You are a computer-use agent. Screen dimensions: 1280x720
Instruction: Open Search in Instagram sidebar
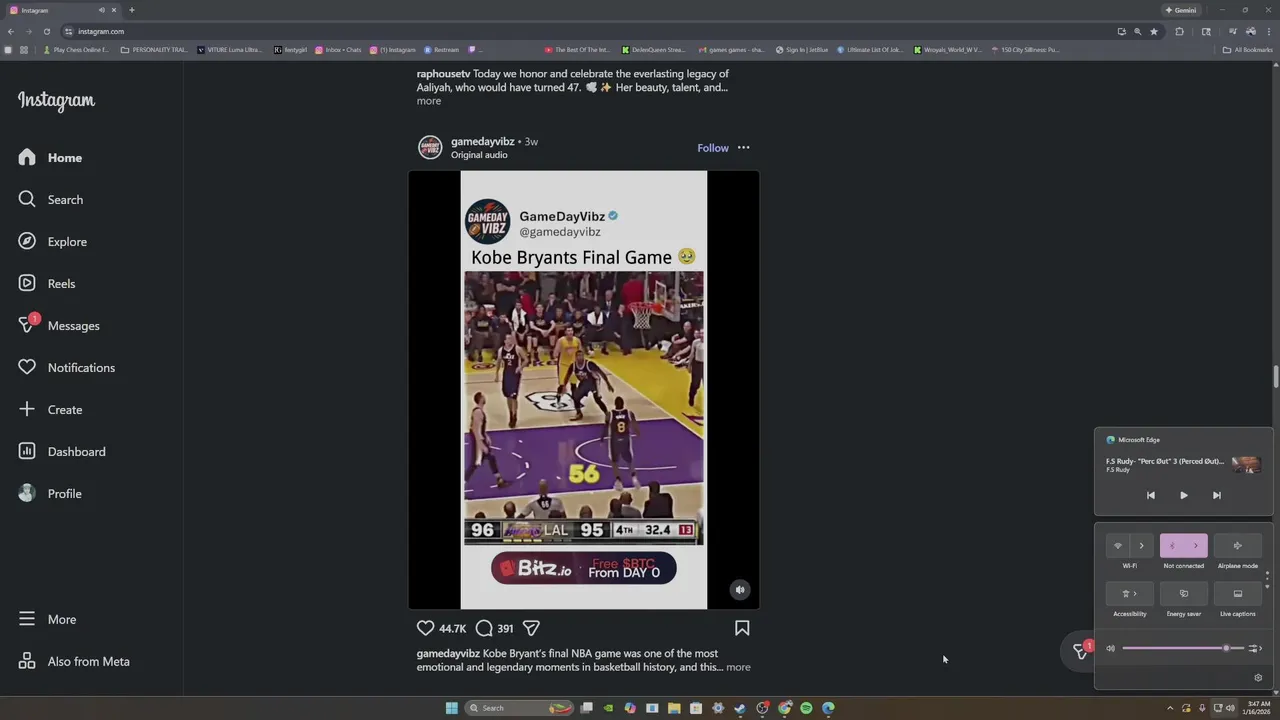(50, 199)
